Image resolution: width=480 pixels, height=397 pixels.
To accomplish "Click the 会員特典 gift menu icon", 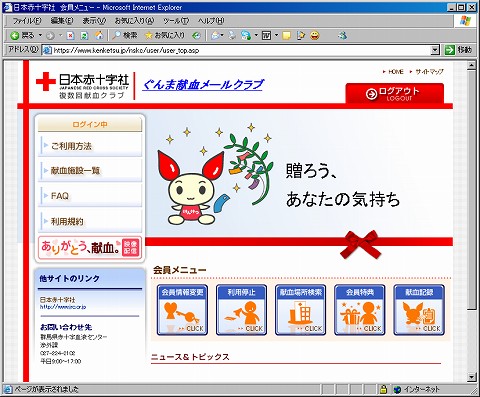I will point(360,310).
